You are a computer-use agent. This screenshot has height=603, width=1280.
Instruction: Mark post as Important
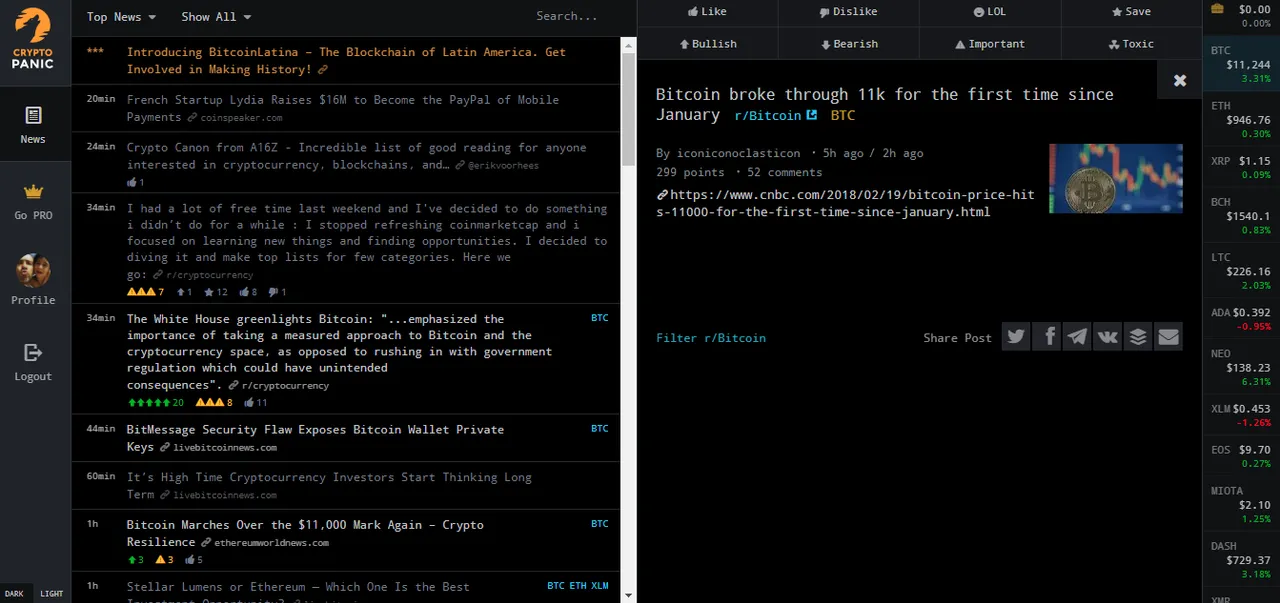[990, 44]
